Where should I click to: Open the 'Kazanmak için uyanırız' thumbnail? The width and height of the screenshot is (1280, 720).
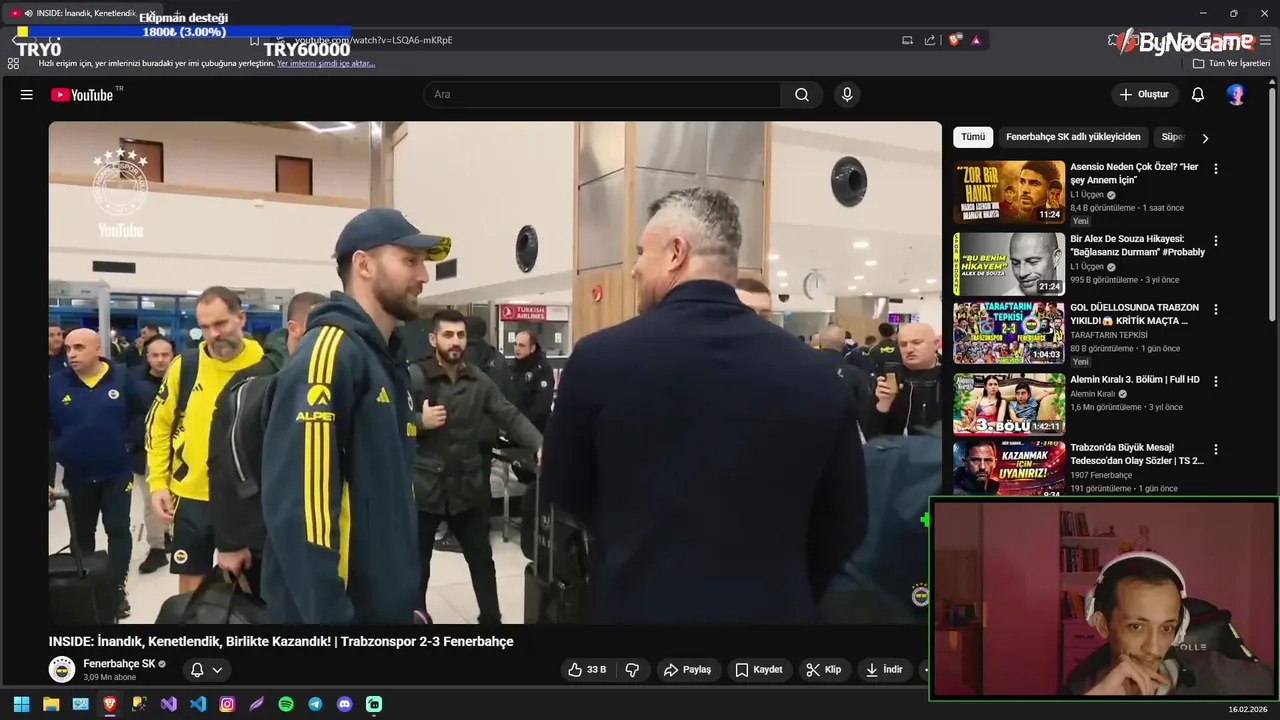(1009, 468)
